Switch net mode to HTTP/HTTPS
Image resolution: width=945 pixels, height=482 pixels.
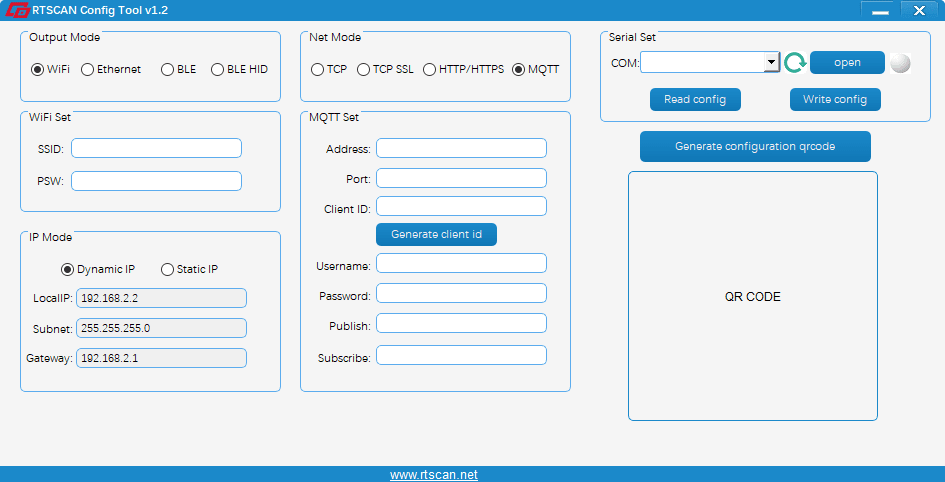tap(430, 70)
